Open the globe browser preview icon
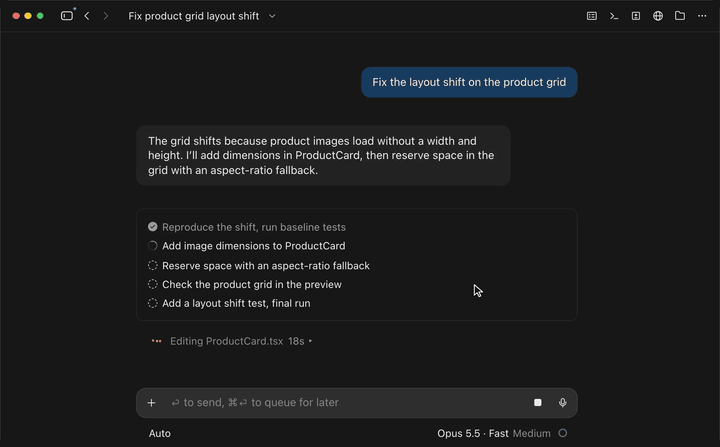Image resolution: width=720 pixels, height=447 pixels. click(658, 16)
